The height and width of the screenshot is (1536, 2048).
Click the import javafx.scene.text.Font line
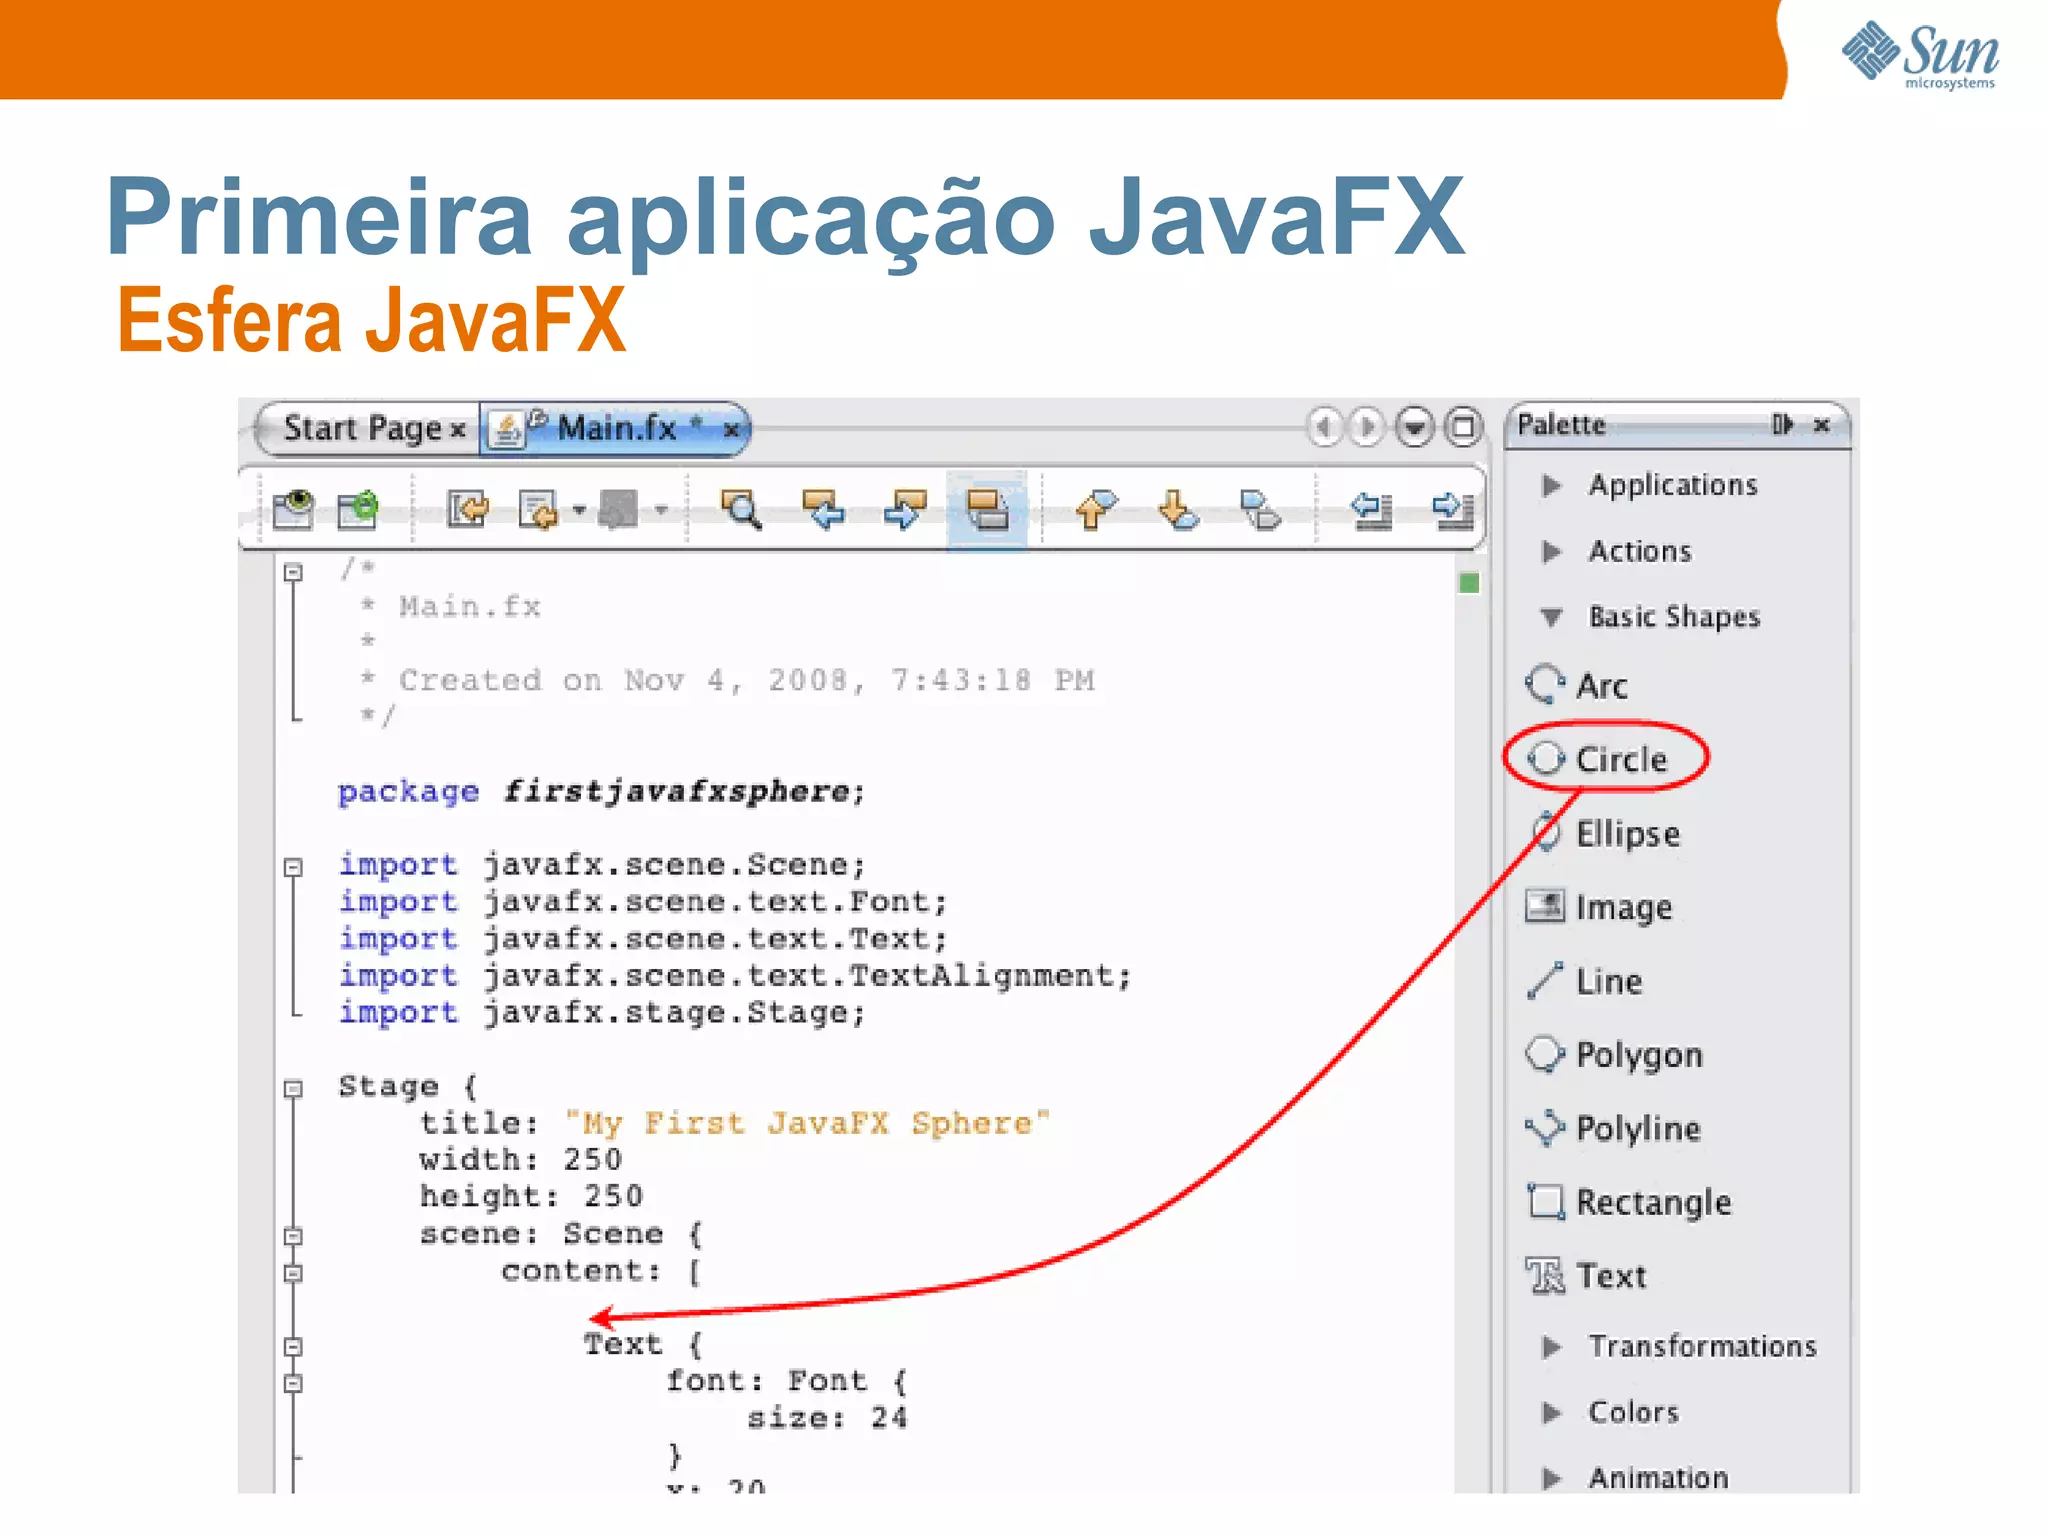pos(642,902)
